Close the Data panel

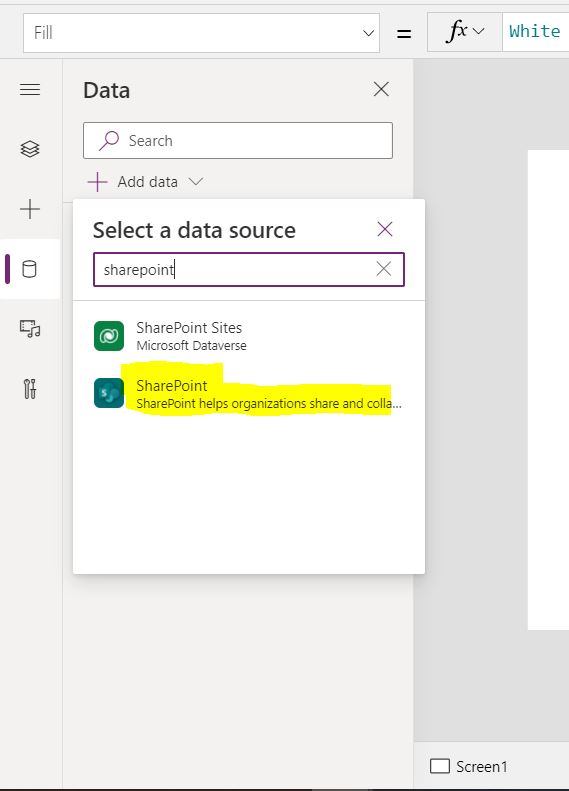pyautogui.click(x=381, y=89)
